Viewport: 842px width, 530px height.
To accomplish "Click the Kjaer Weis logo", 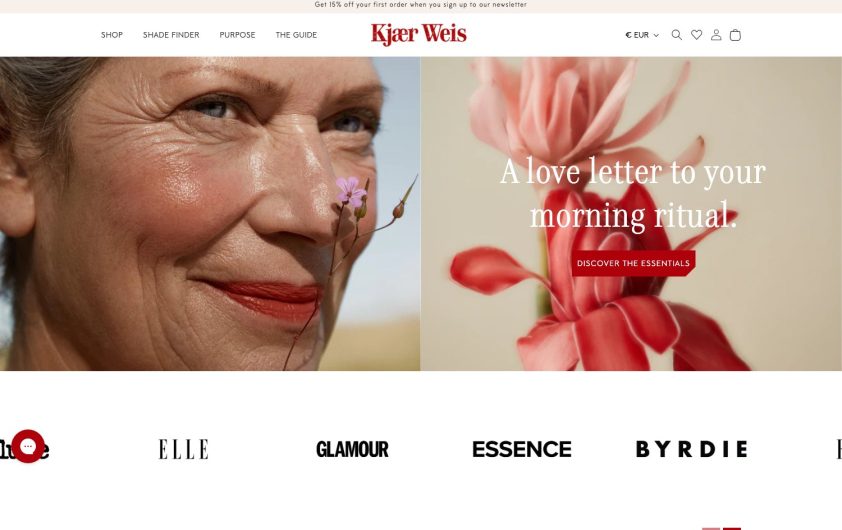I will click(419, 34).
